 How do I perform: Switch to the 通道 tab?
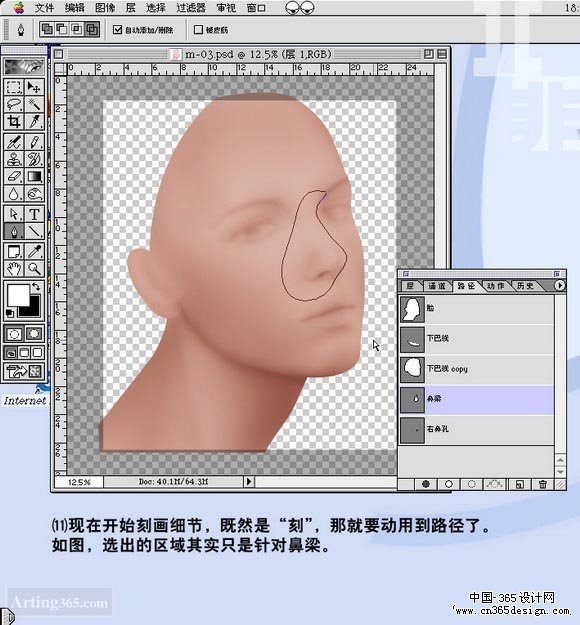(436, 286)
